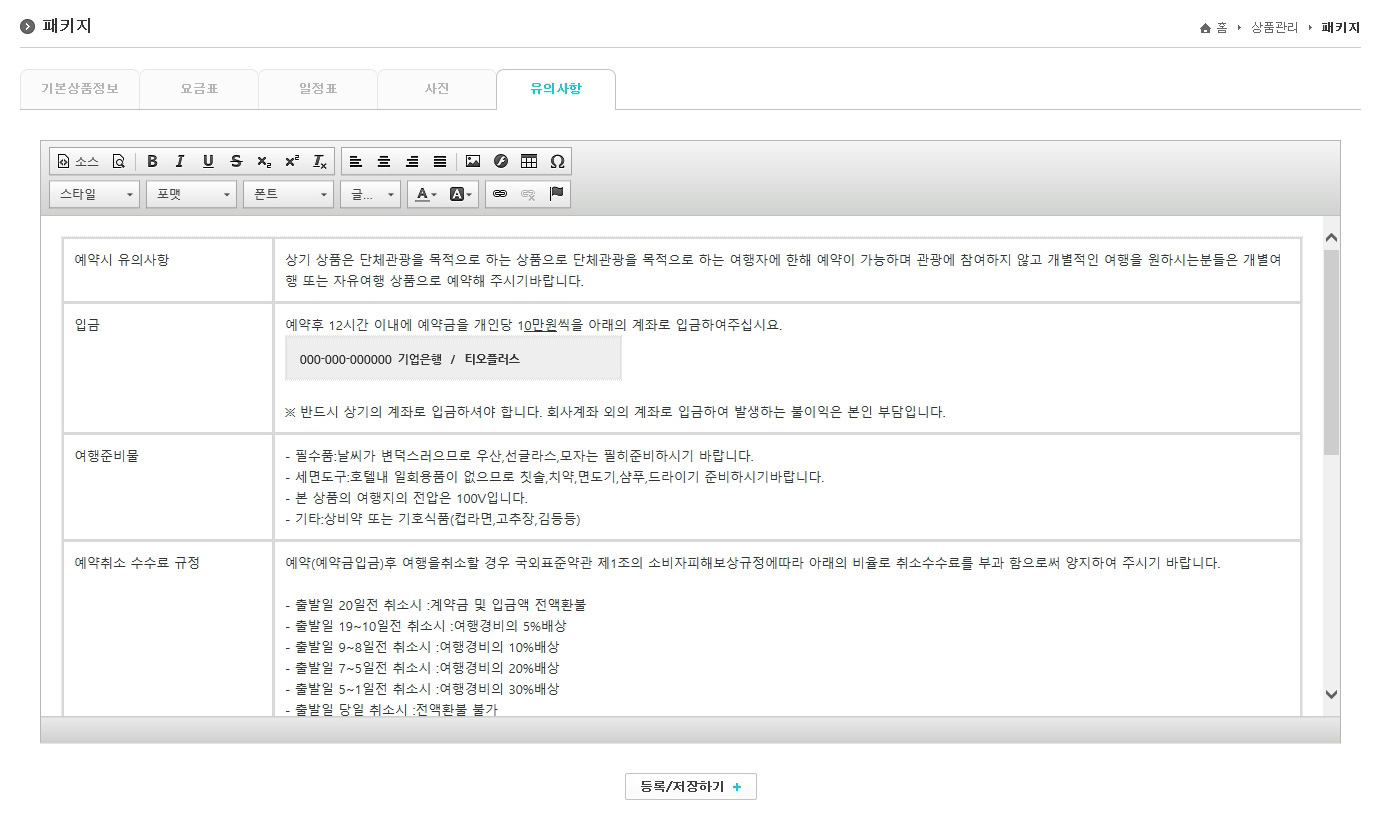Switch to the 사진 tab
Screen dimensions: 1385x837
(436, 88)
